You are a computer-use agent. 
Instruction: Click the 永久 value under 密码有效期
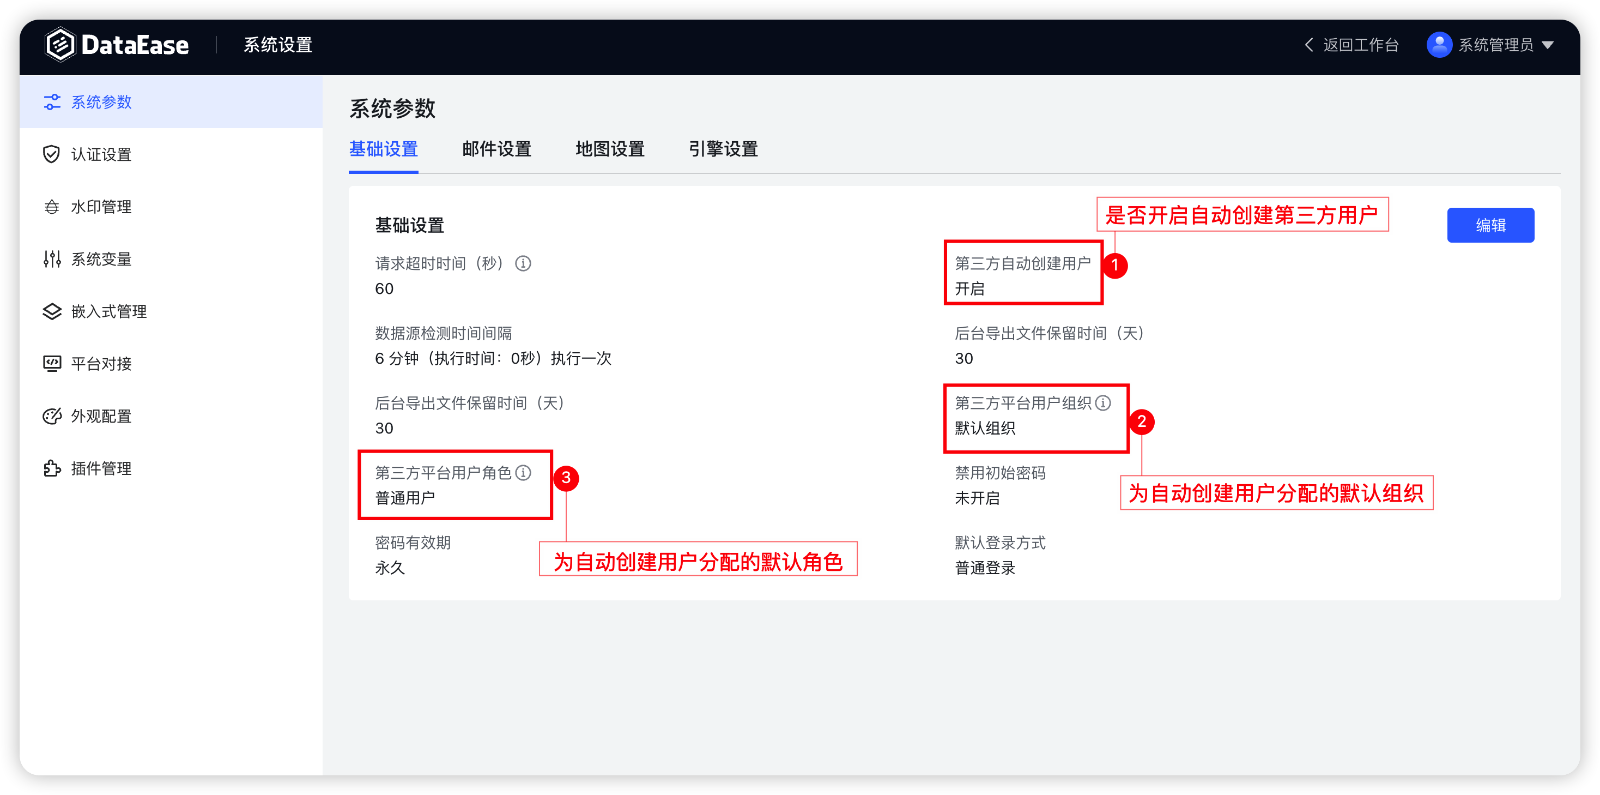coord(390,567)
